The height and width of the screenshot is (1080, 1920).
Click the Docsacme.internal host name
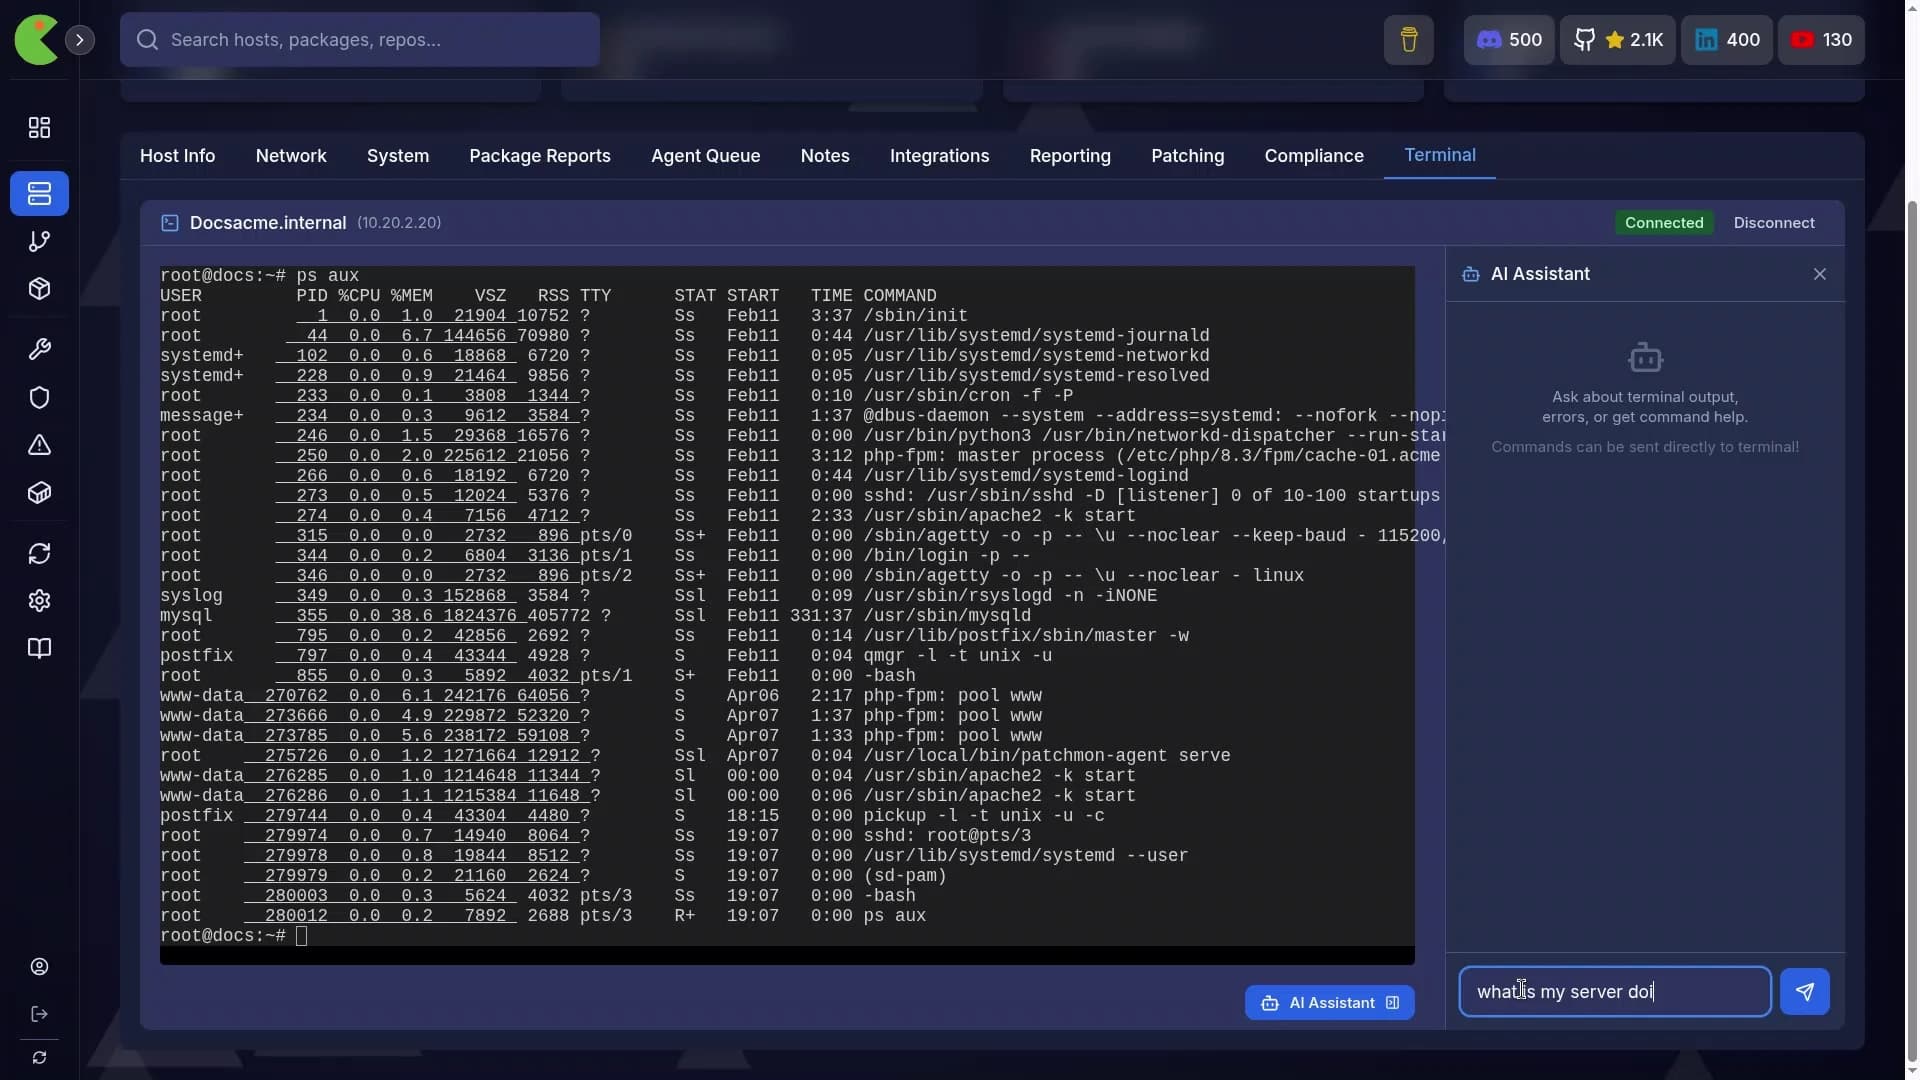tap(268, 223)
